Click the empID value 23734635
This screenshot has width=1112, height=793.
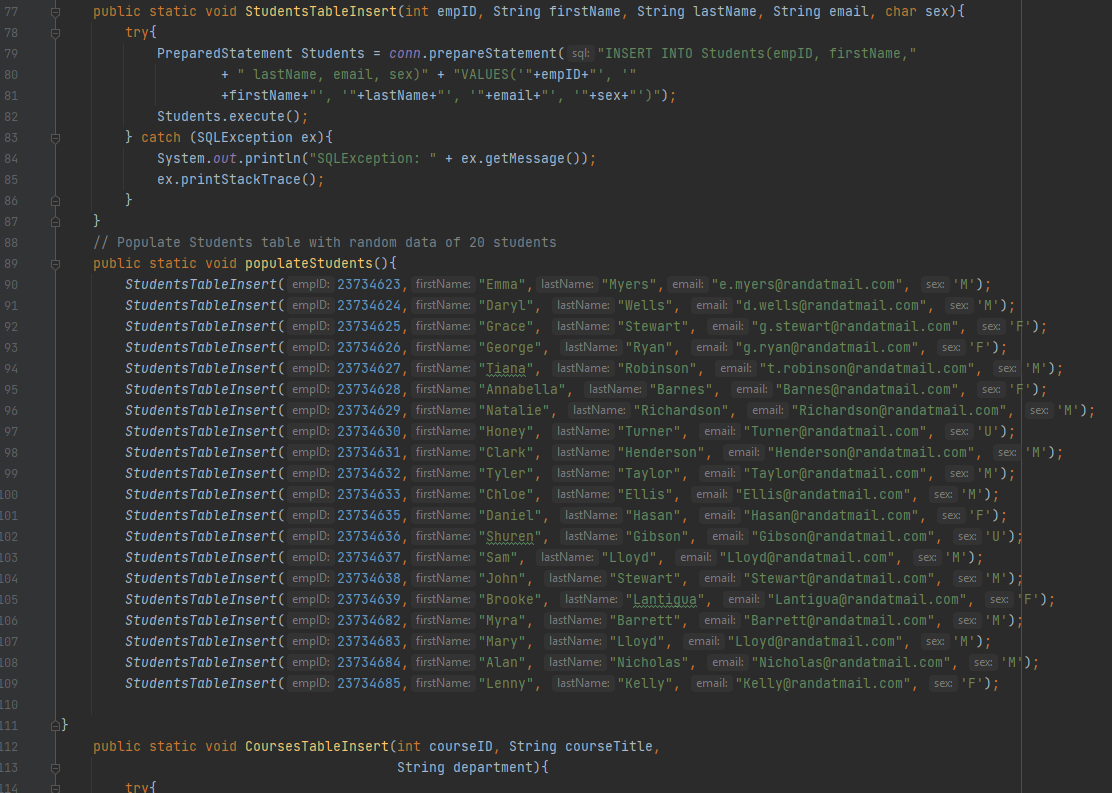[369, 516]
